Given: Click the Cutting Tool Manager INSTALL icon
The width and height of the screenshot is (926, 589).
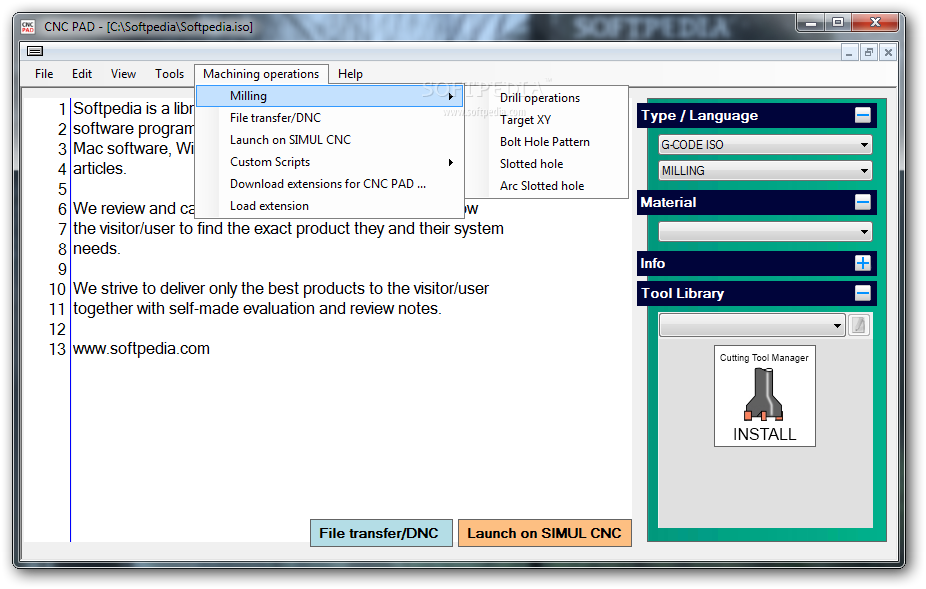Looking at the screenshot, I should 764,396.
